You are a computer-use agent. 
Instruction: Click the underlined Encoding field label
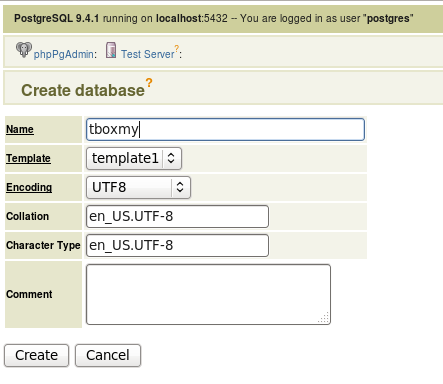tap(29, 187)
